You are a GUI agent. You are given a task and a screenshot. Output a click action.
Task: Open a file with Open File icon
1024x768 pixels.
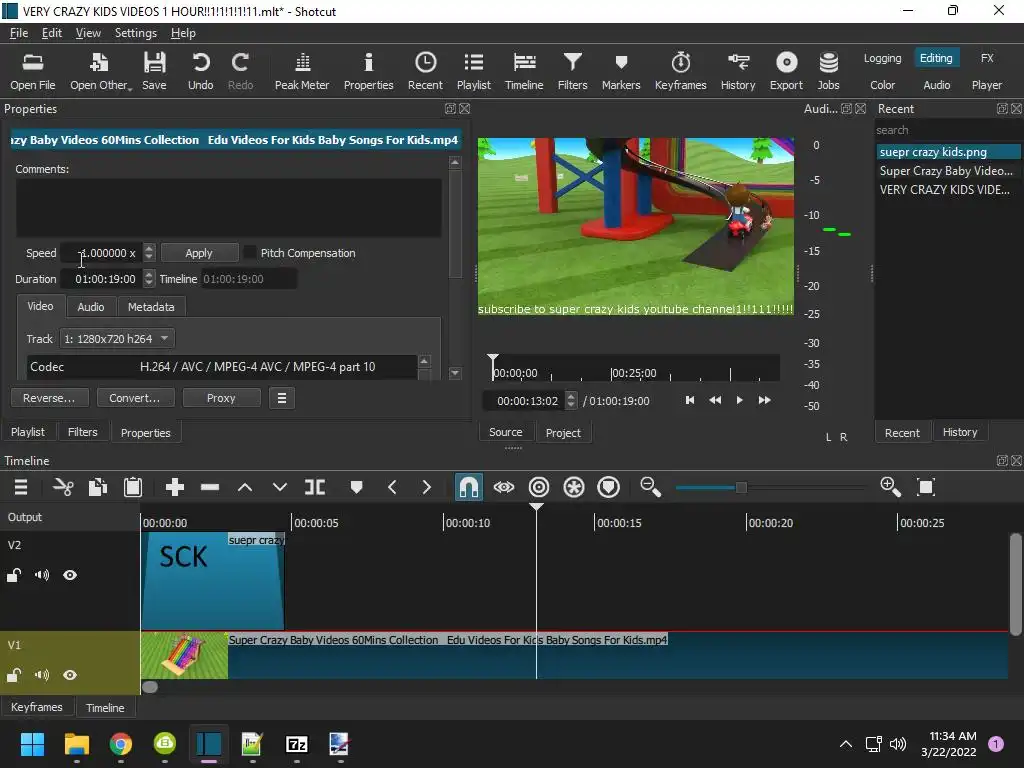pos(33,71)
